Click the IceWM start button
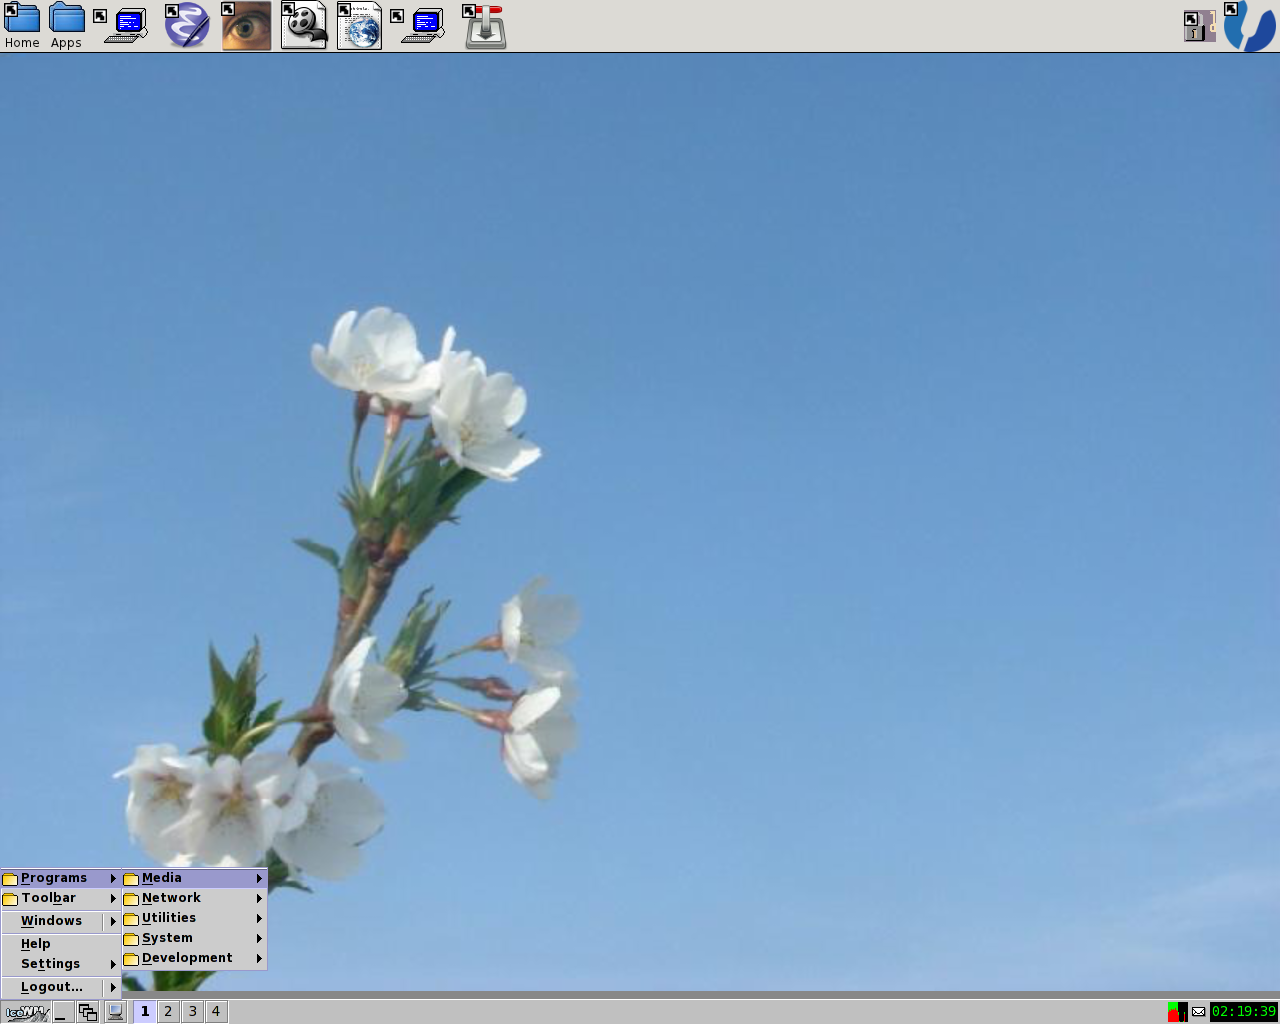This screenshot has height=1024, width=1280. click(26, 1012)
